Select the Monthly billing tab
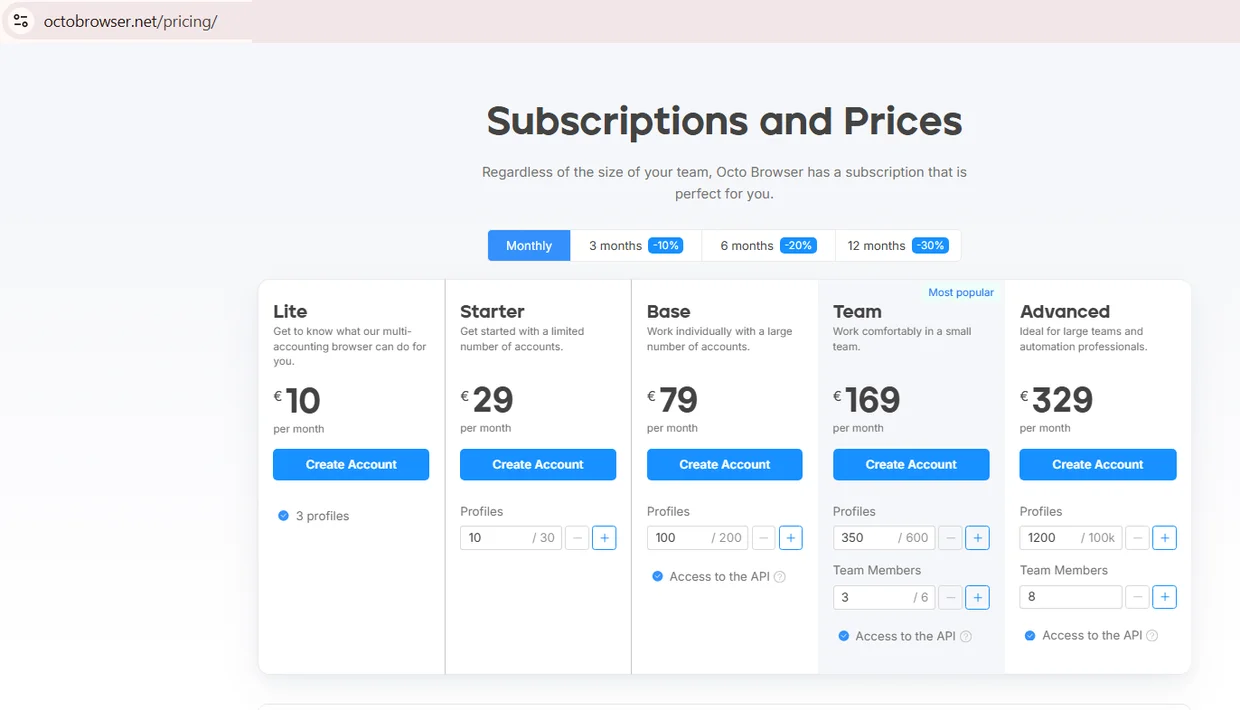 529,245
